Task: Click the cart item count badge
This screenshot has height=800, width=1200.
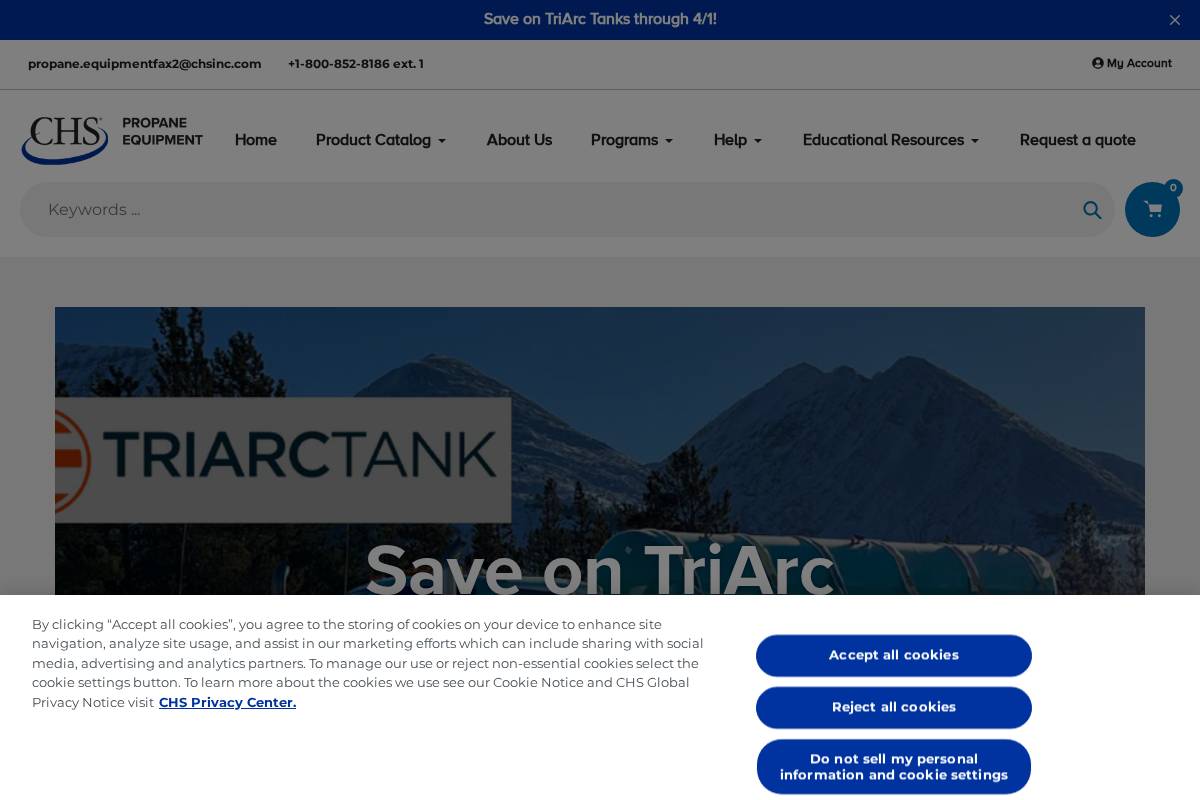Action: (1173, 188)
